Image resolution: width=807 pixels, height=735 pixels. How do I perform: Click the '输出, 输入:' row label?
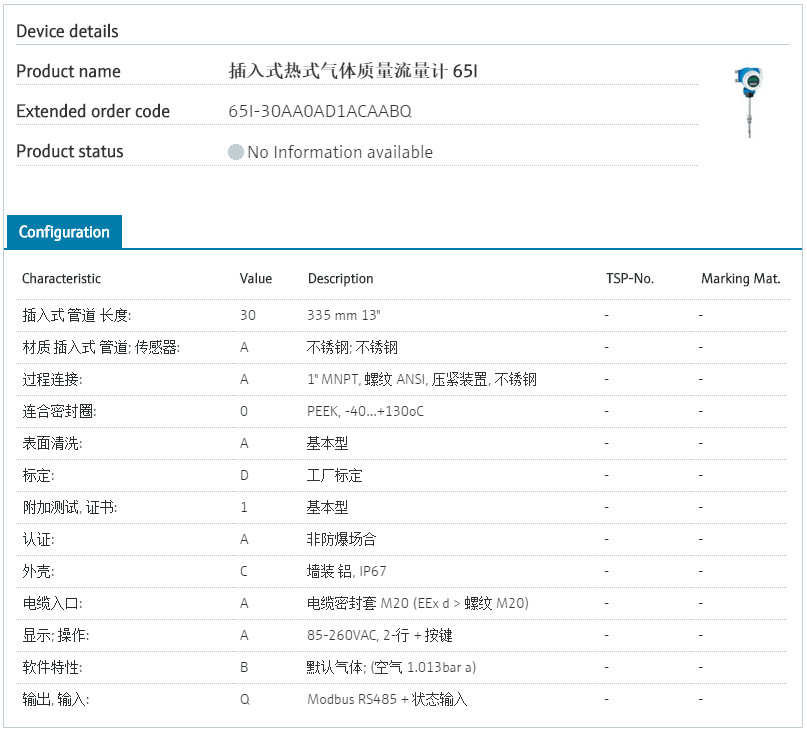[x=56, y=699]
